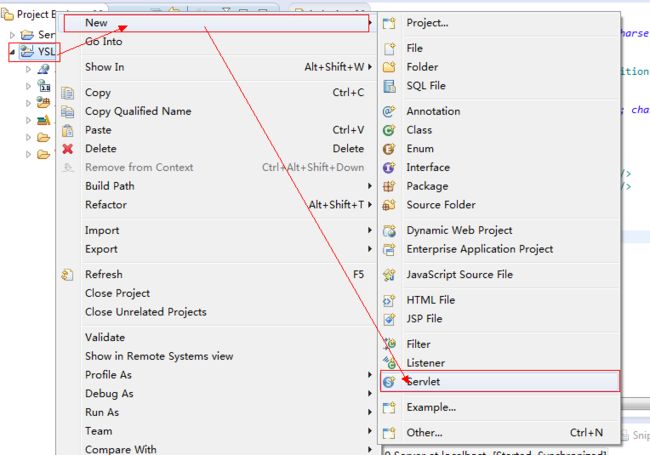The height and width of the screenshot is (455, 650).
Task: Click the Source Folder icon
Action: click(389, 205)
